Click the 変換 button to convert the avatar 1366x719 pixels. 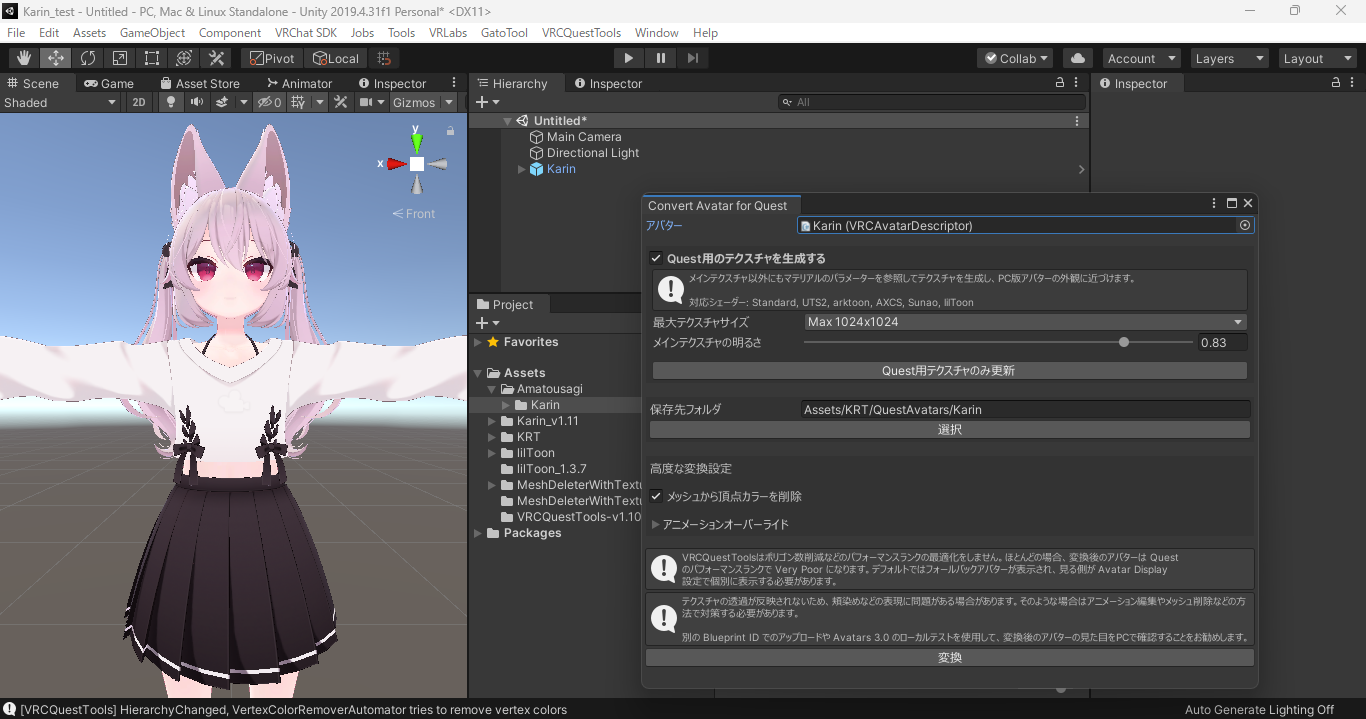coord(949,657)
